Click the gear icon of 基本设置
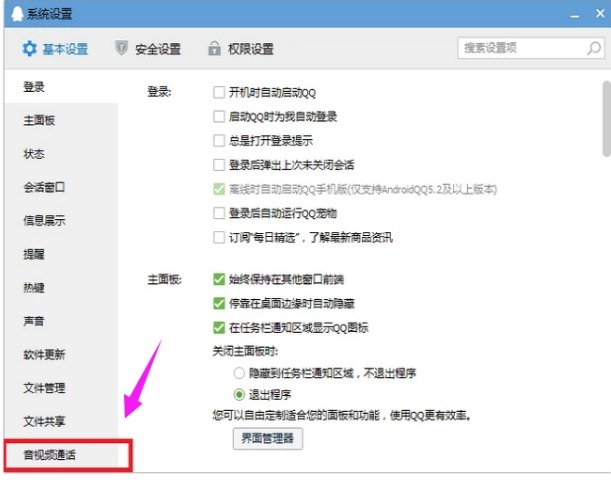The width and height of the screenshot is (611, 487). [29, 49]
